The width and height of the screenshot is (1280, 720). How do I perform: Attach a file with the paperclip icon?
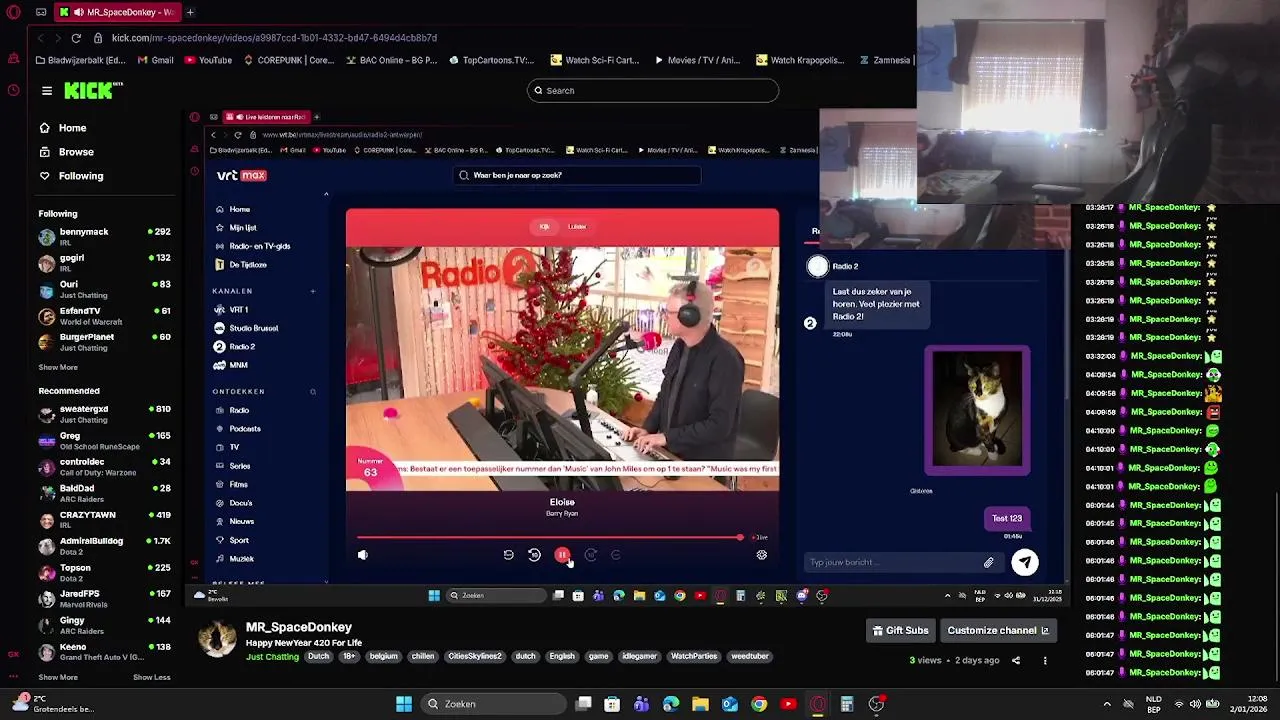(989, 563)
